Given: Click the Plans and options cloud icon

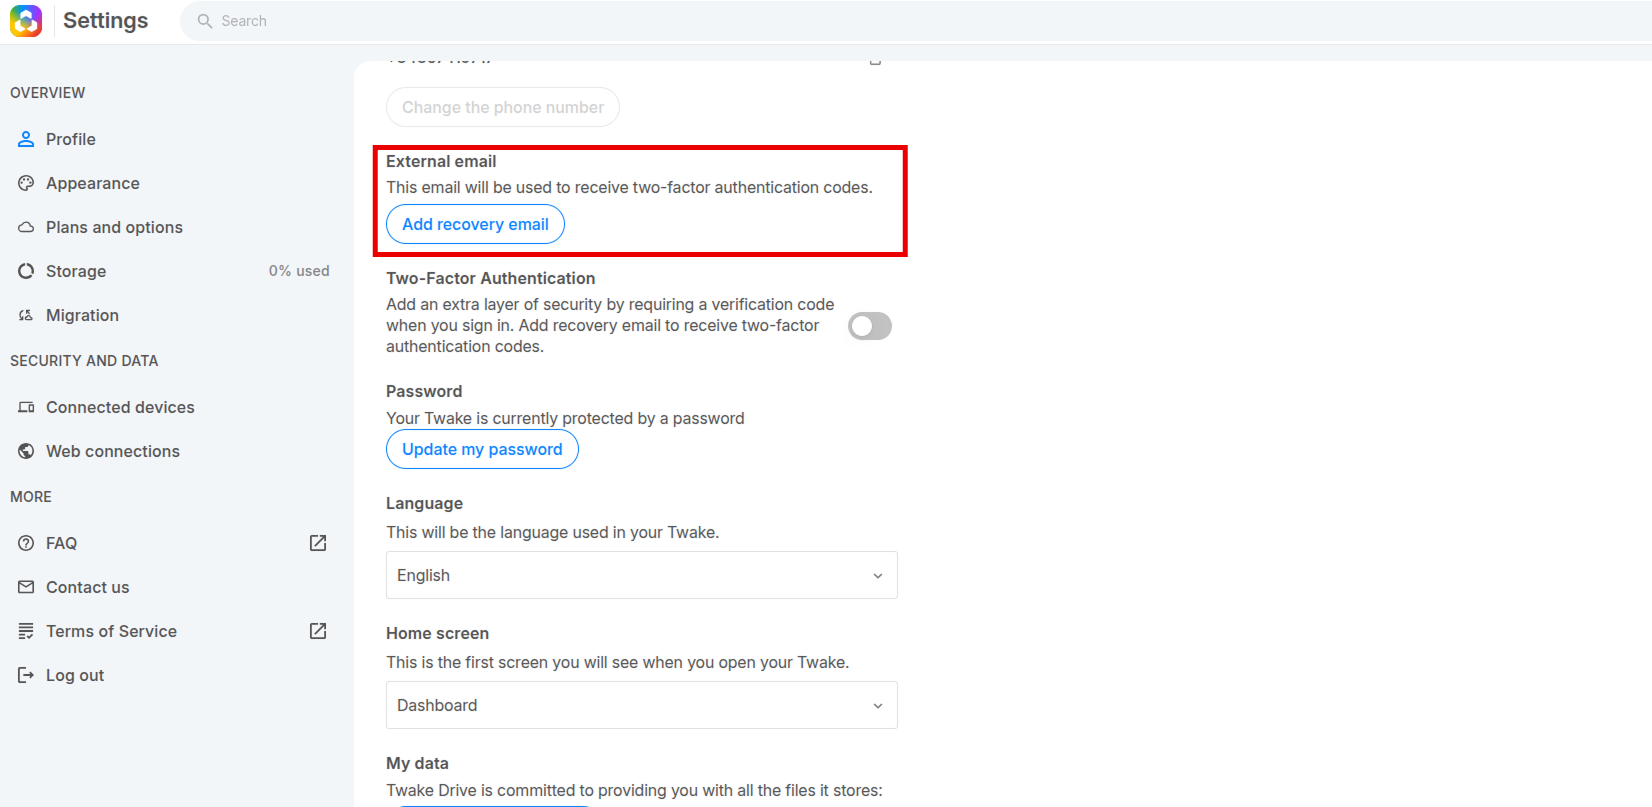Looking at the screenshot, I should [x=26, y=227].
